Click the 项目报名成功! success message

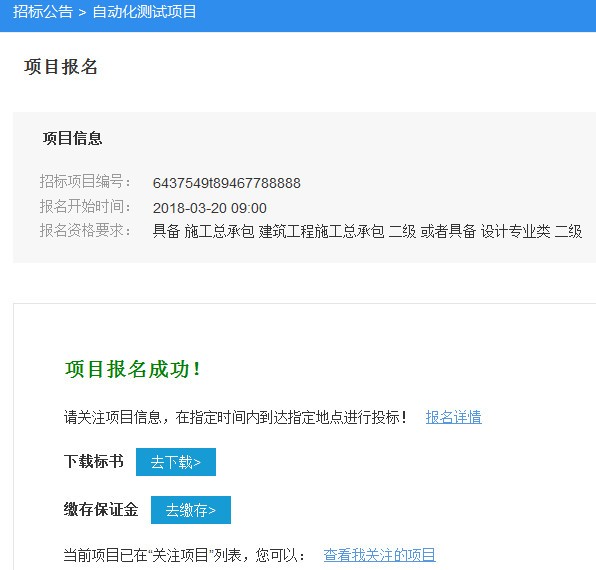[133, 369]
